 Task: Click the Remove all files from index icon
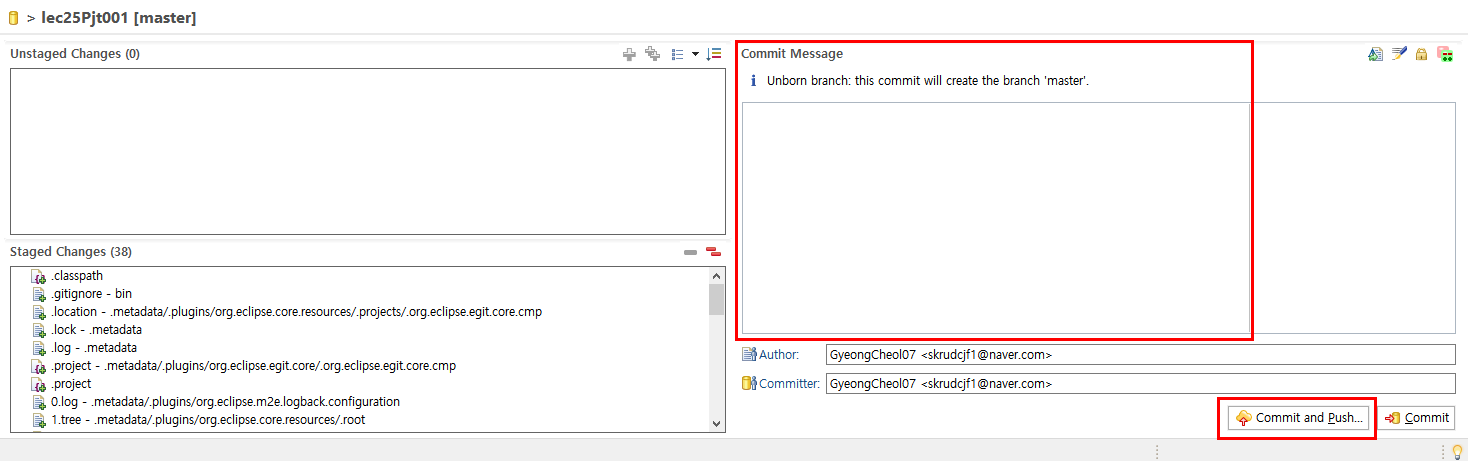click(713, 252)
